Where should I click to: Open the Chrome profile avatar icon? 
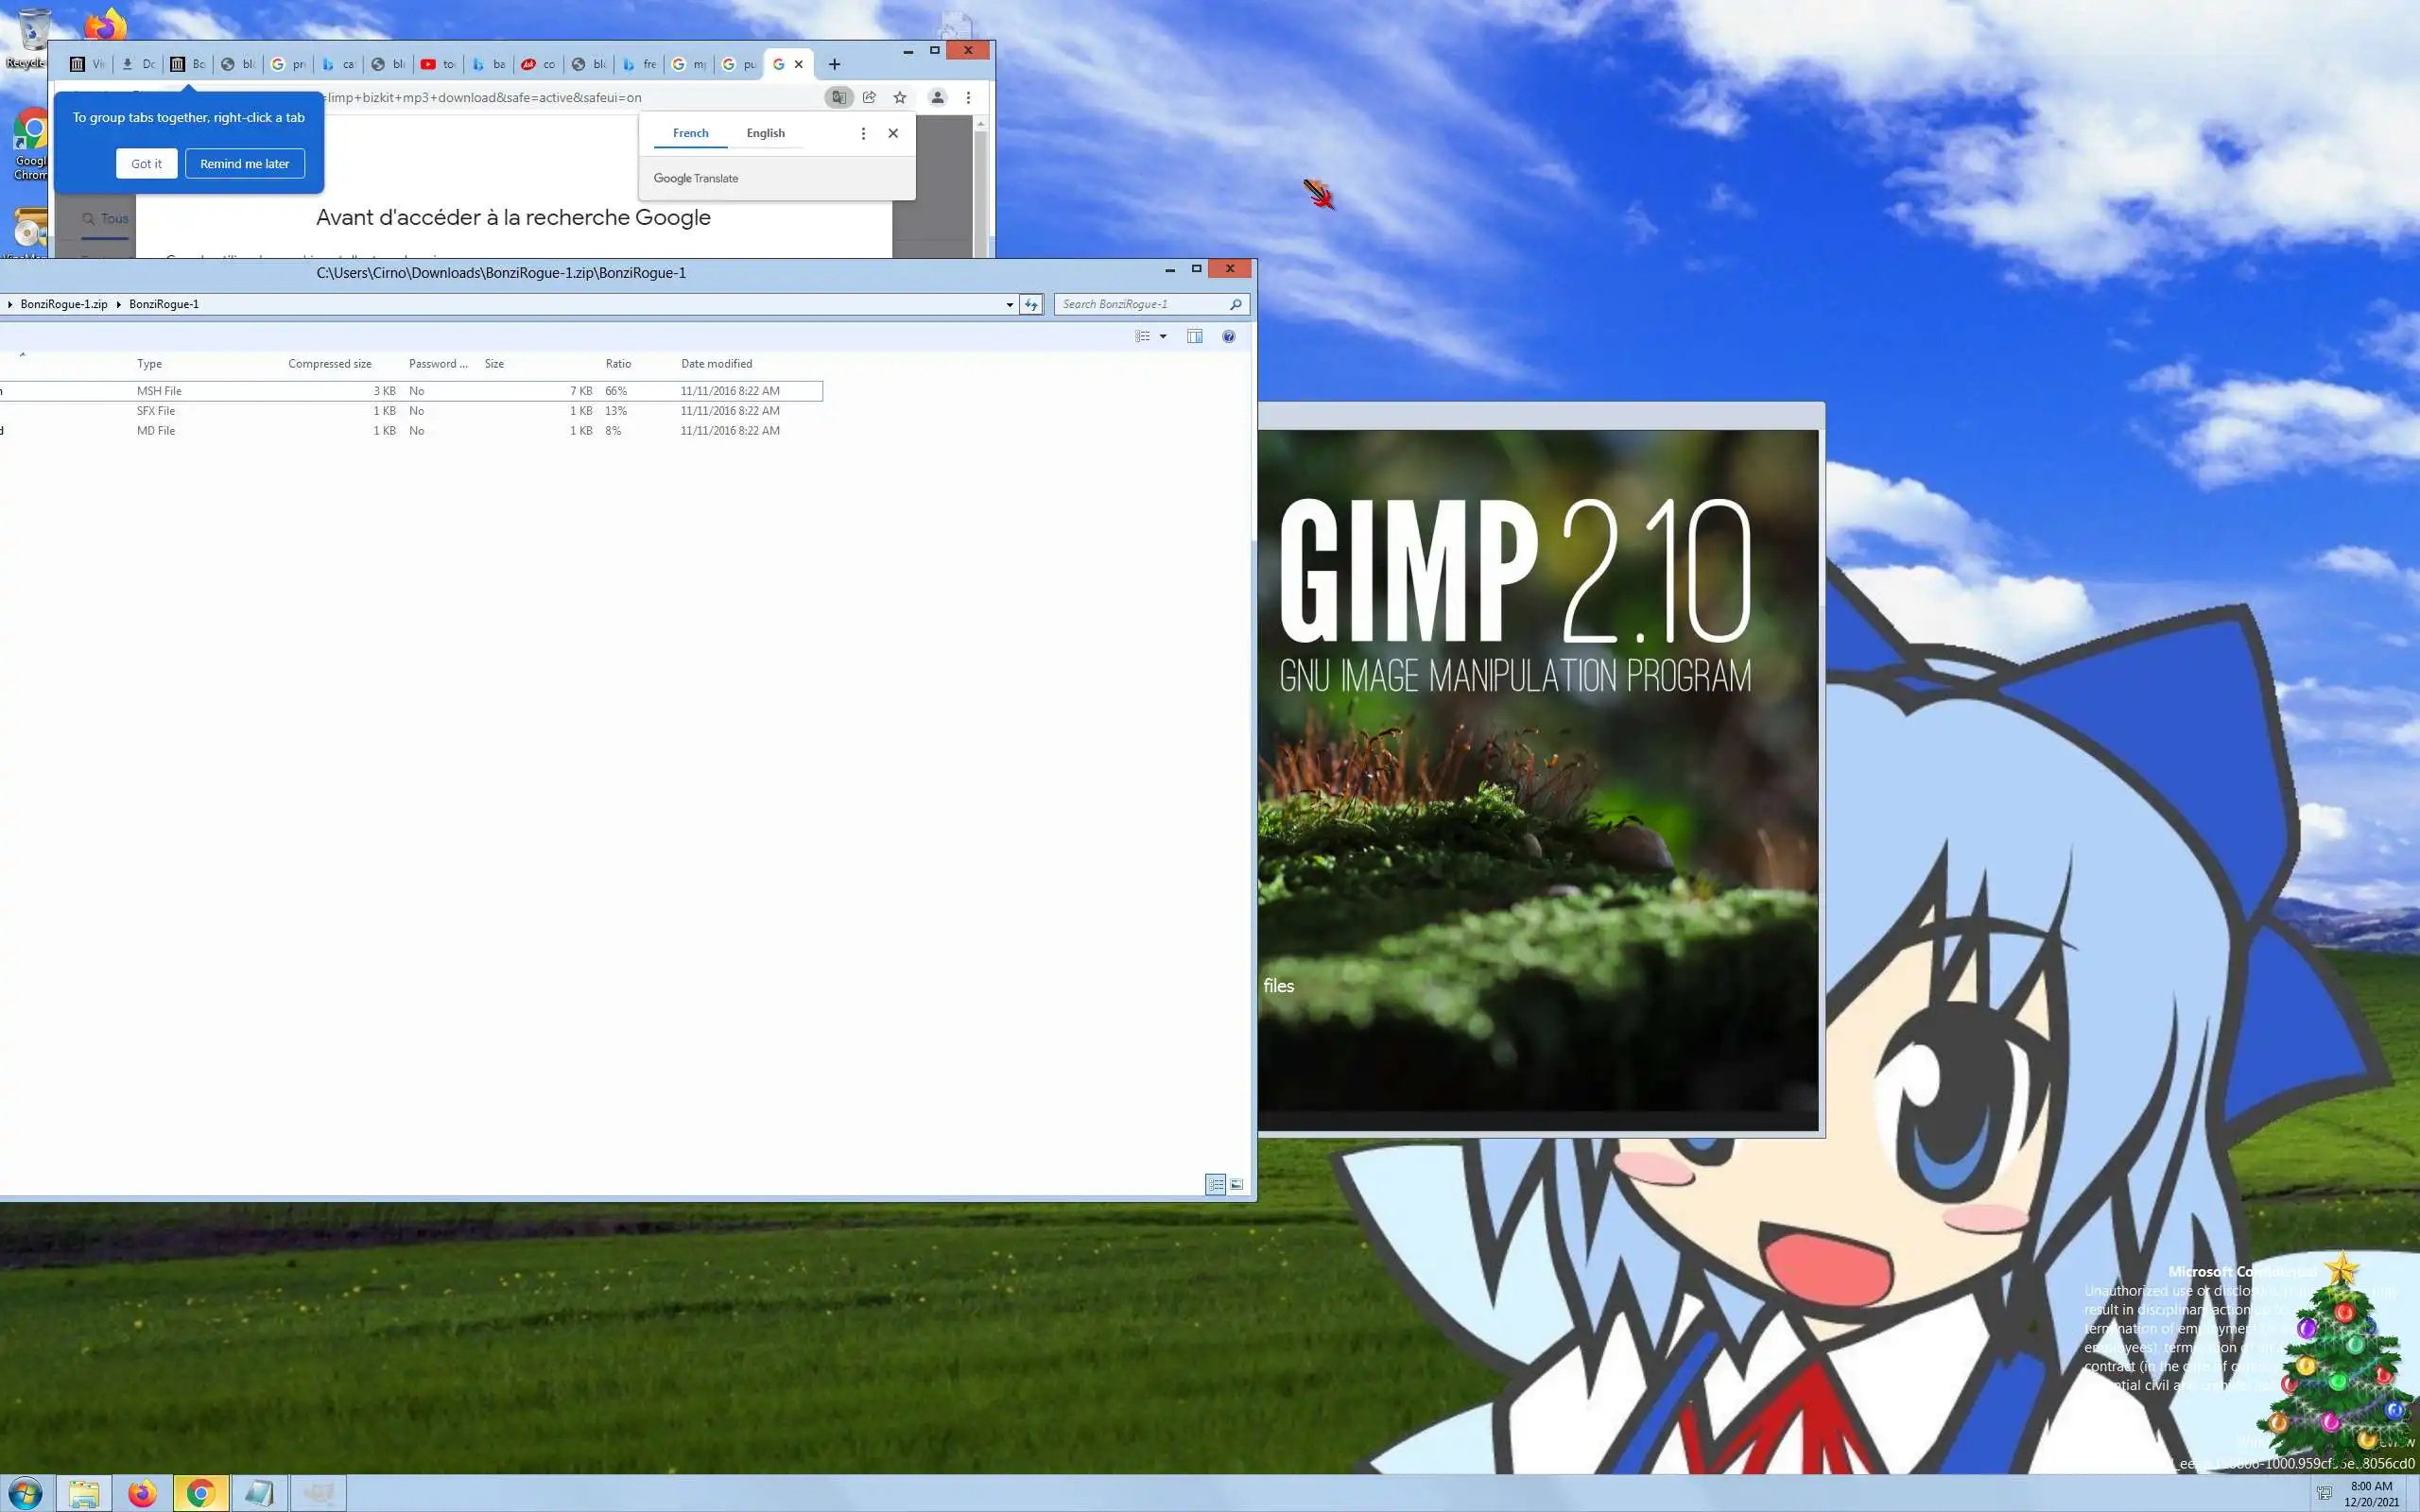pyautogui.click(x=937, y=97)
